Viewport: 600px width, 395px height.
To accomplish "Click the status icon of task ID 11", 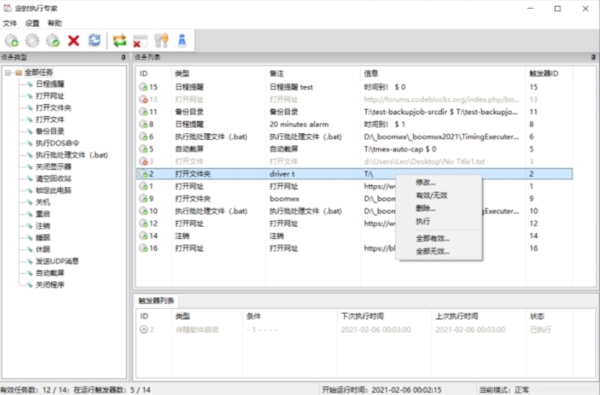I will click(x=143, y=112).
